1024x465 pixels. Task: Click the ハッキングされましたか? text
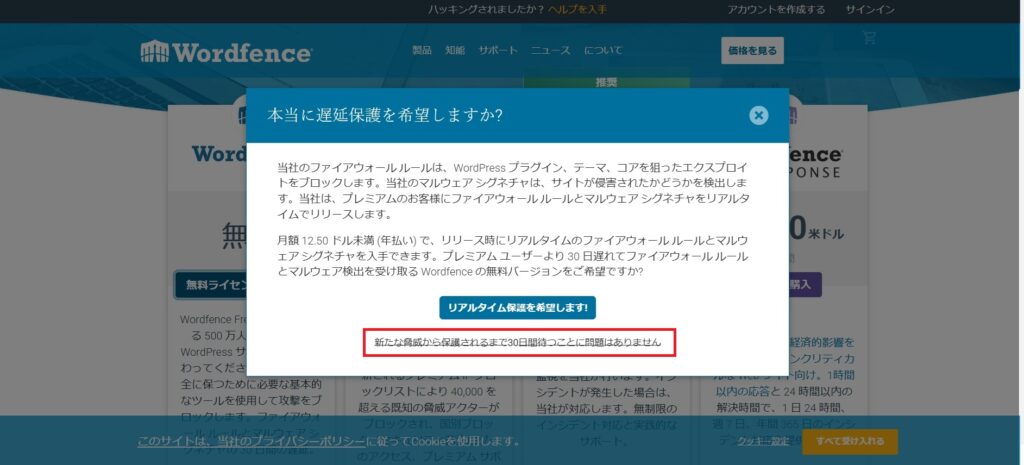487,10
